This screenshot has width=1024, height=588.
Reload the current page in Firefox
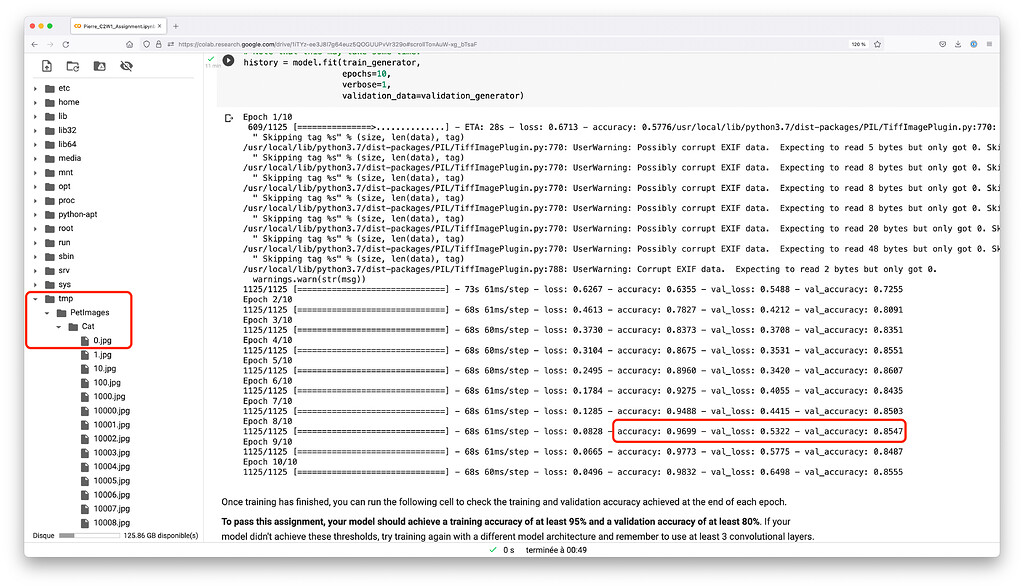coord(67,44)
